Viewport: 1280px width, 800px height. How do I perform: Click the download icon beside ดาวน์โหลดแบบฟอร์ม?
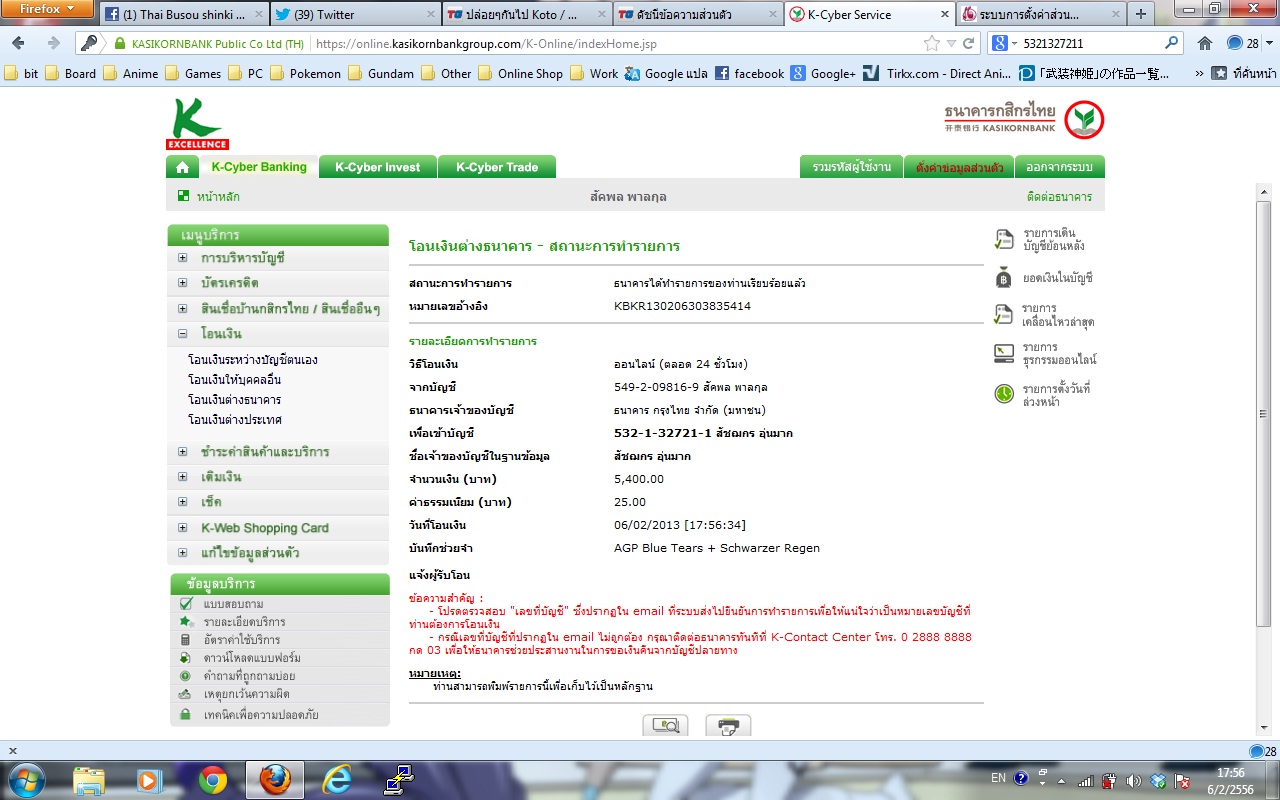tap(185, 658)
